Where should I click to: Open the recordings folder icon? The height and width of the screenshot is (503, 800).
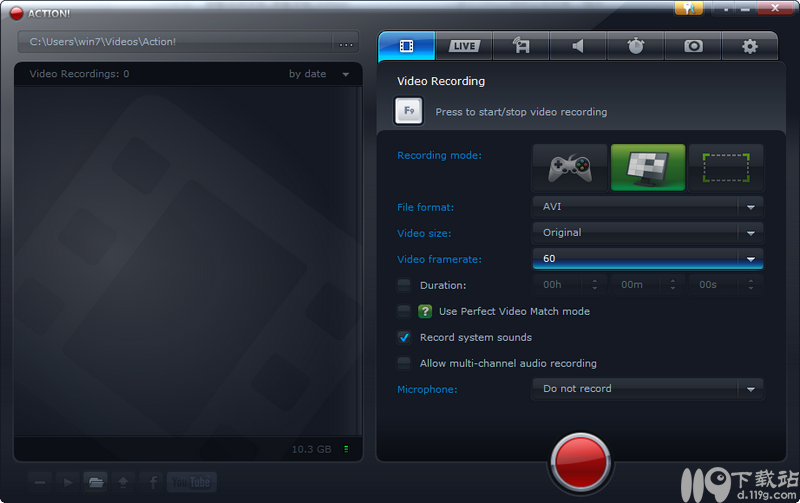[x=95, y=482]
